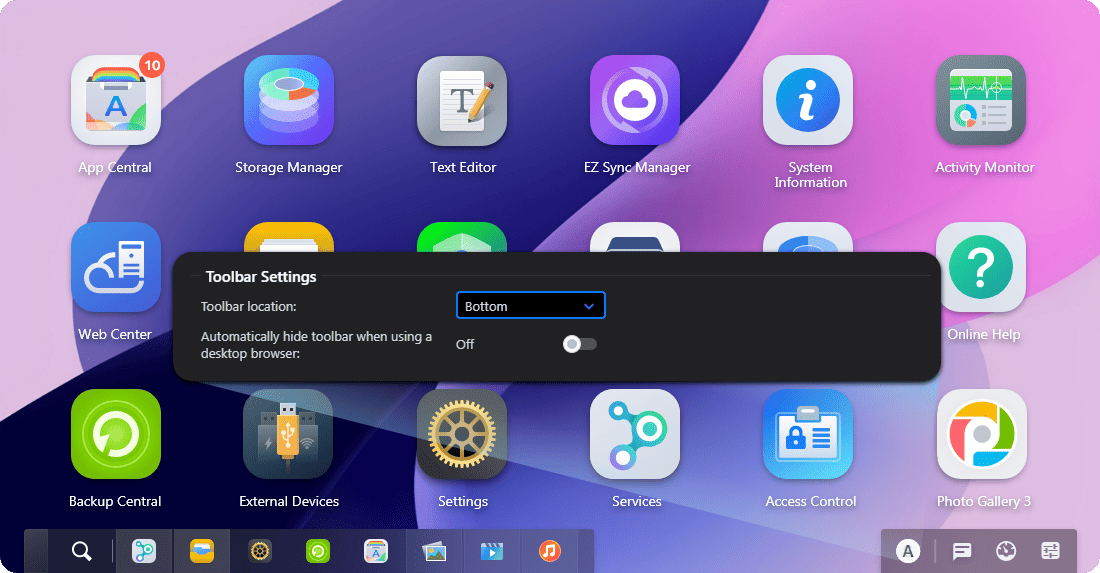Open the photo viewer taskbar icon
The width and height of the screenshot is (1100, 573).
(x=434, y=551)
